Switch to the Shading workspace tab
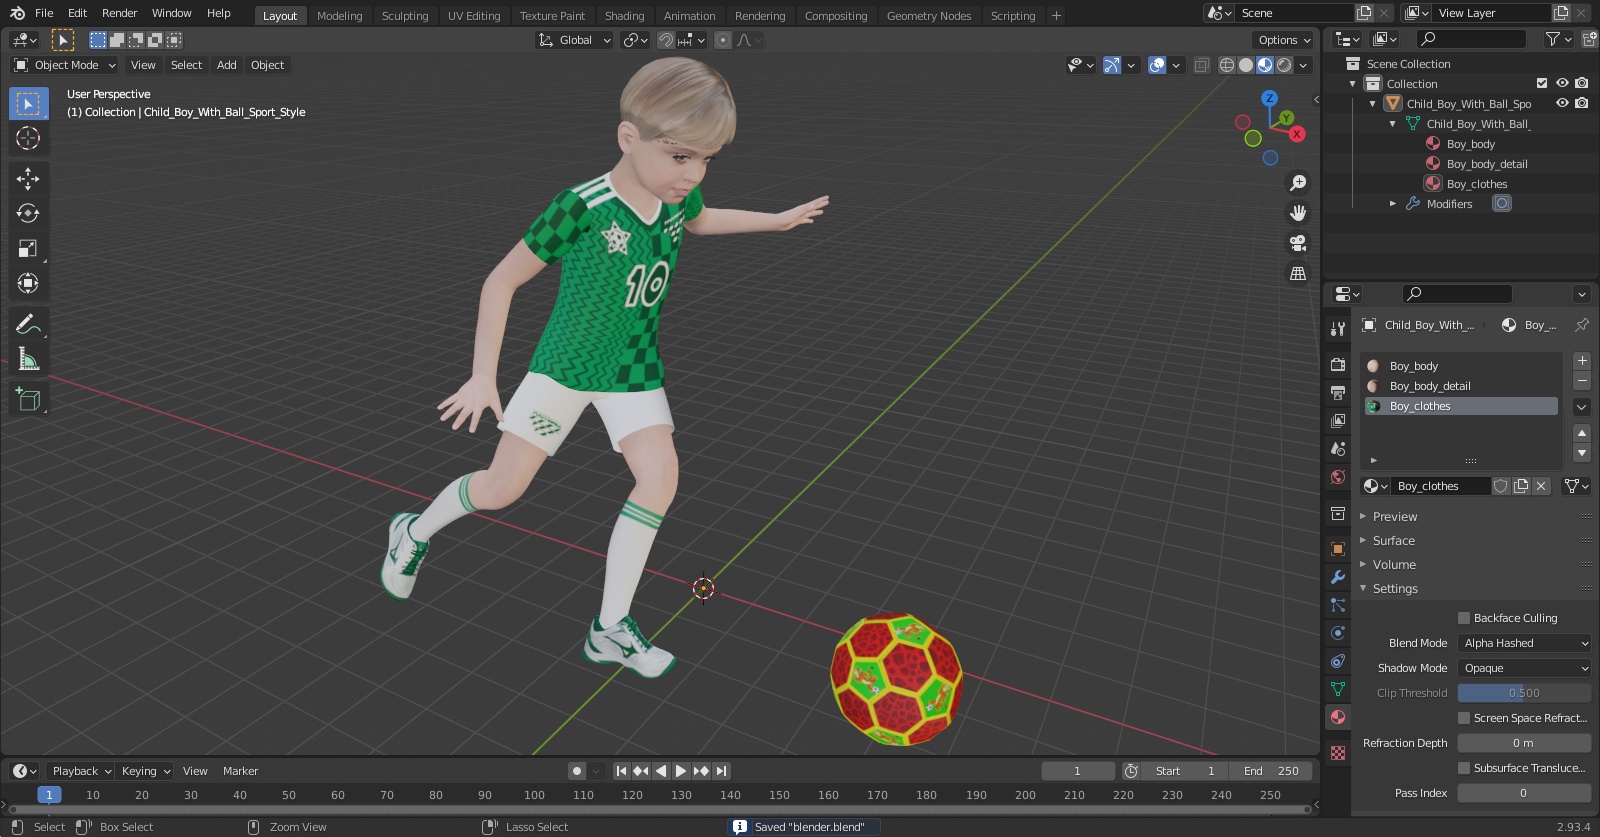The height and width of the screenshot is (837, 1600). click(624, 16)
